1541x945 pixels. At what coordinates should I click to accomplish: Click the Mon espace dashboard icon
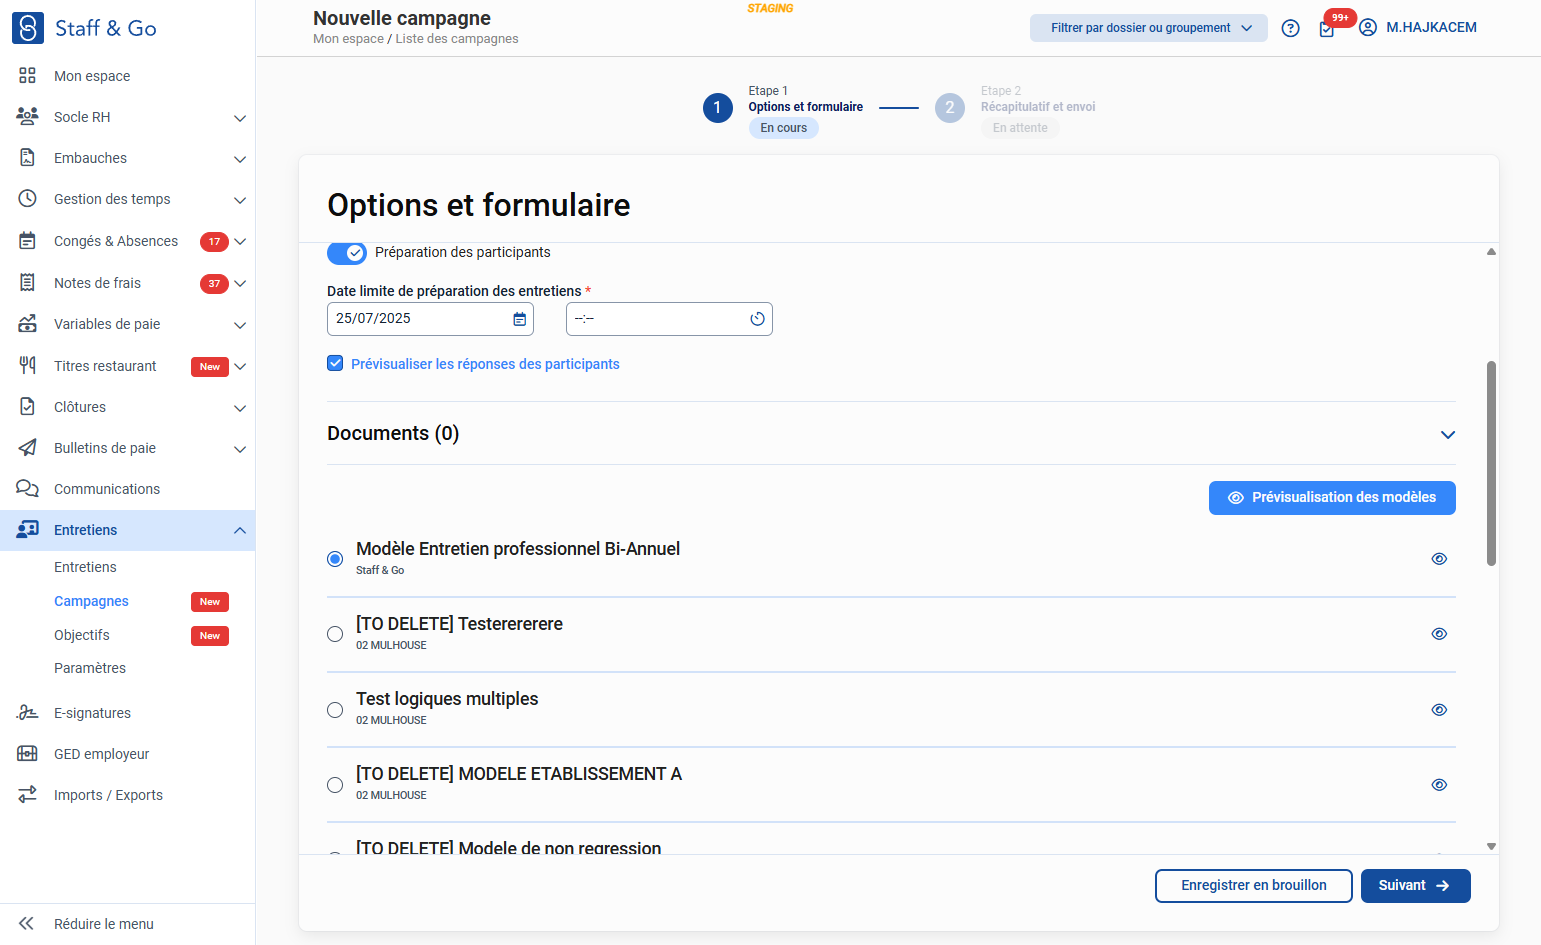tap(28, 76)
